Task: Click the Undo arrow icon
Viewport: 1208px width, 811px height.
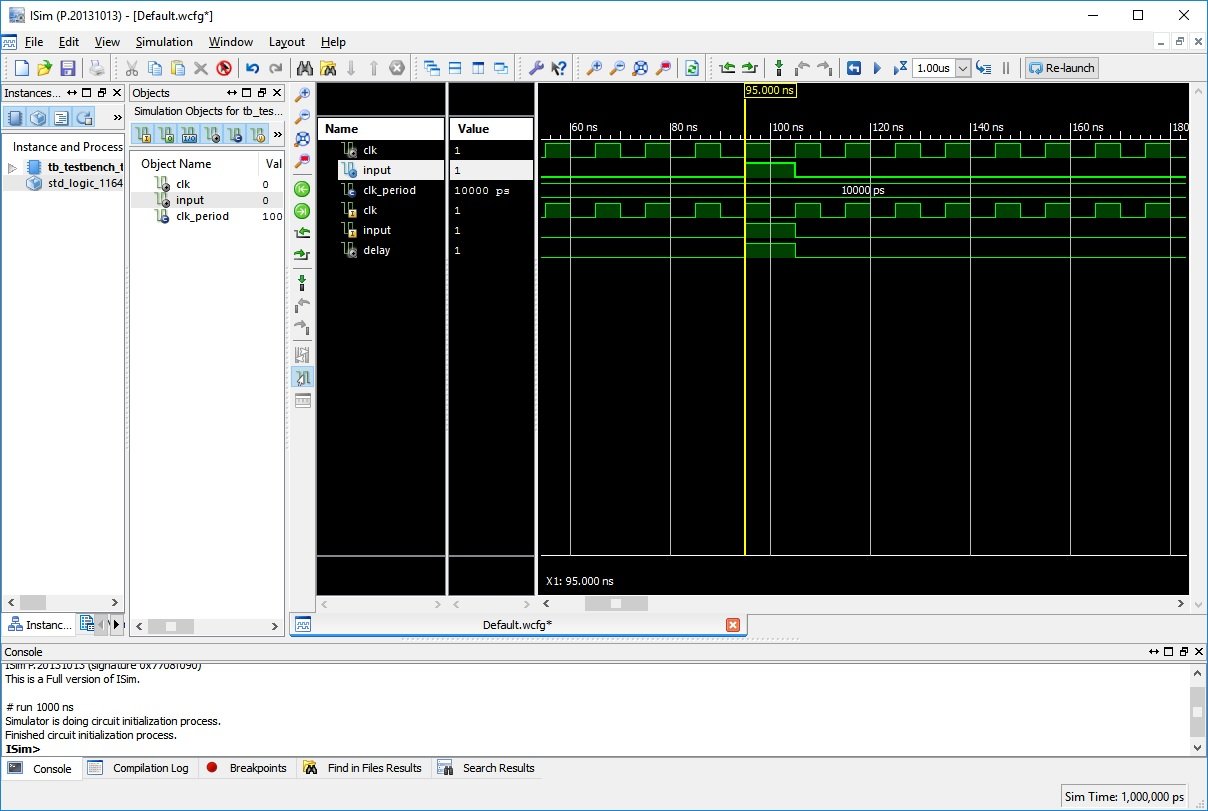Action: click(x=252, y=68)
